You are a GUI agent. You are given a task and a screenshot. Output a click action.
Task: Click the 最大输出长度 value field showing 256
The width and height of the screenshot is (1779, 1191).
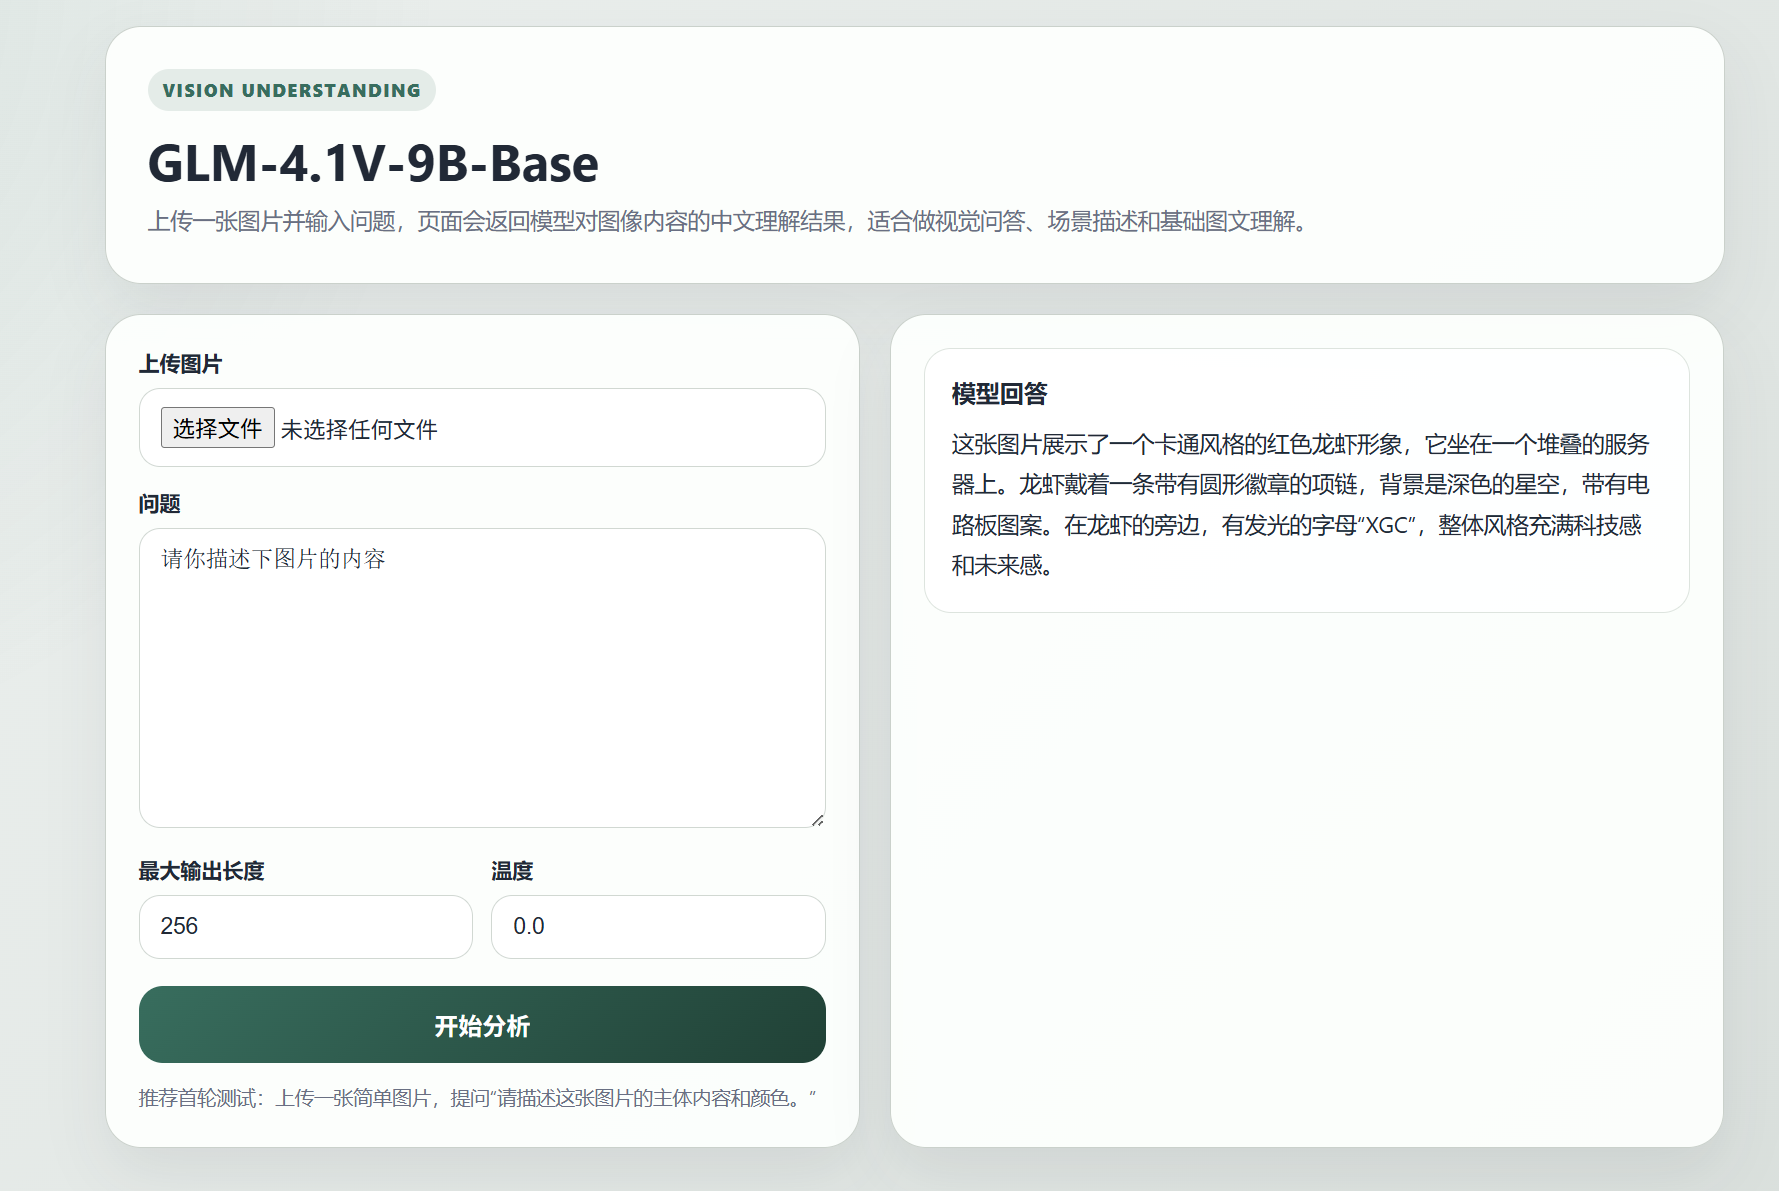point(305,927)
